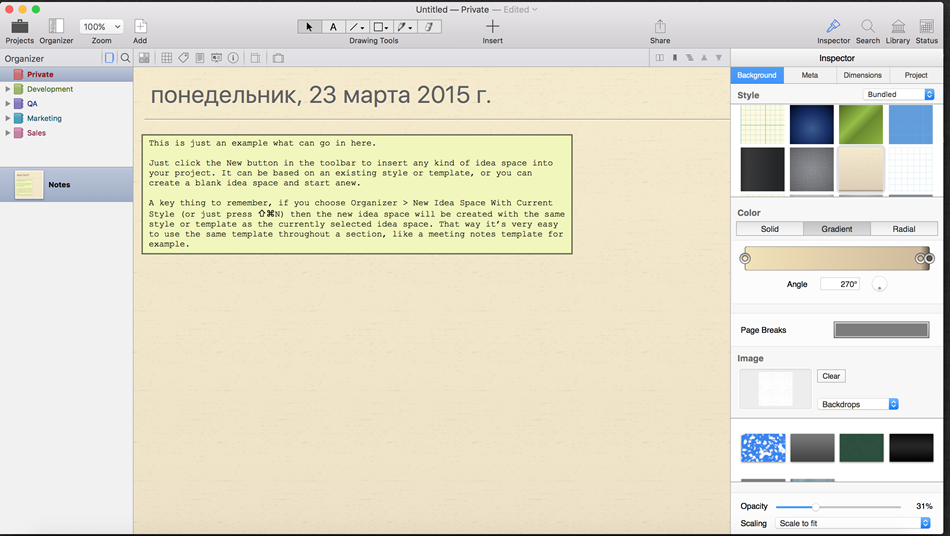This screenshot has width=950, height=536.
Task: Select the text tool A
Action: 333,27
